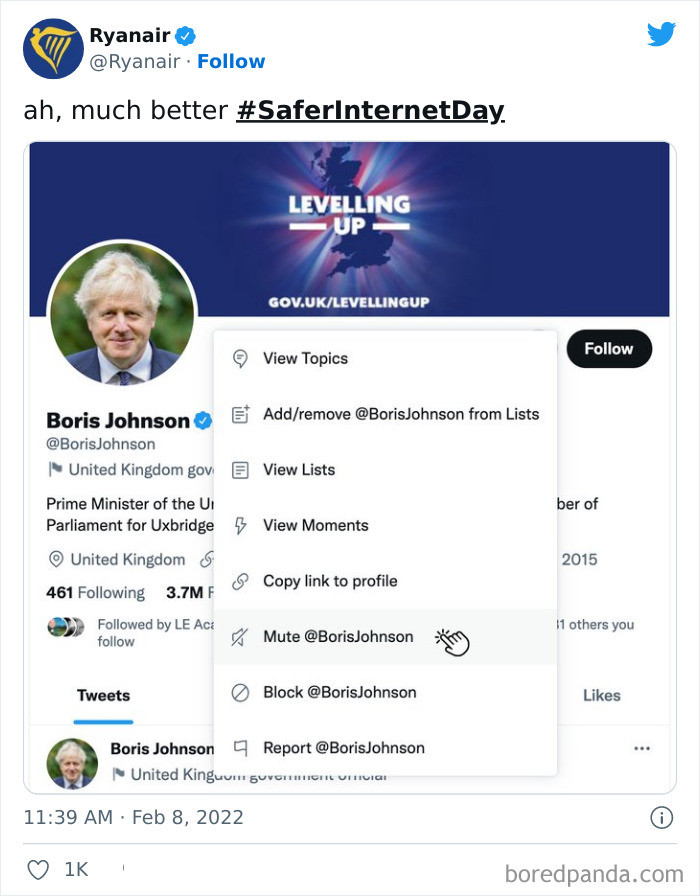The width and height of the screenshot is (700, 896).
Task: Click the Twitter bird logo
Action: (x=661, y=34)
